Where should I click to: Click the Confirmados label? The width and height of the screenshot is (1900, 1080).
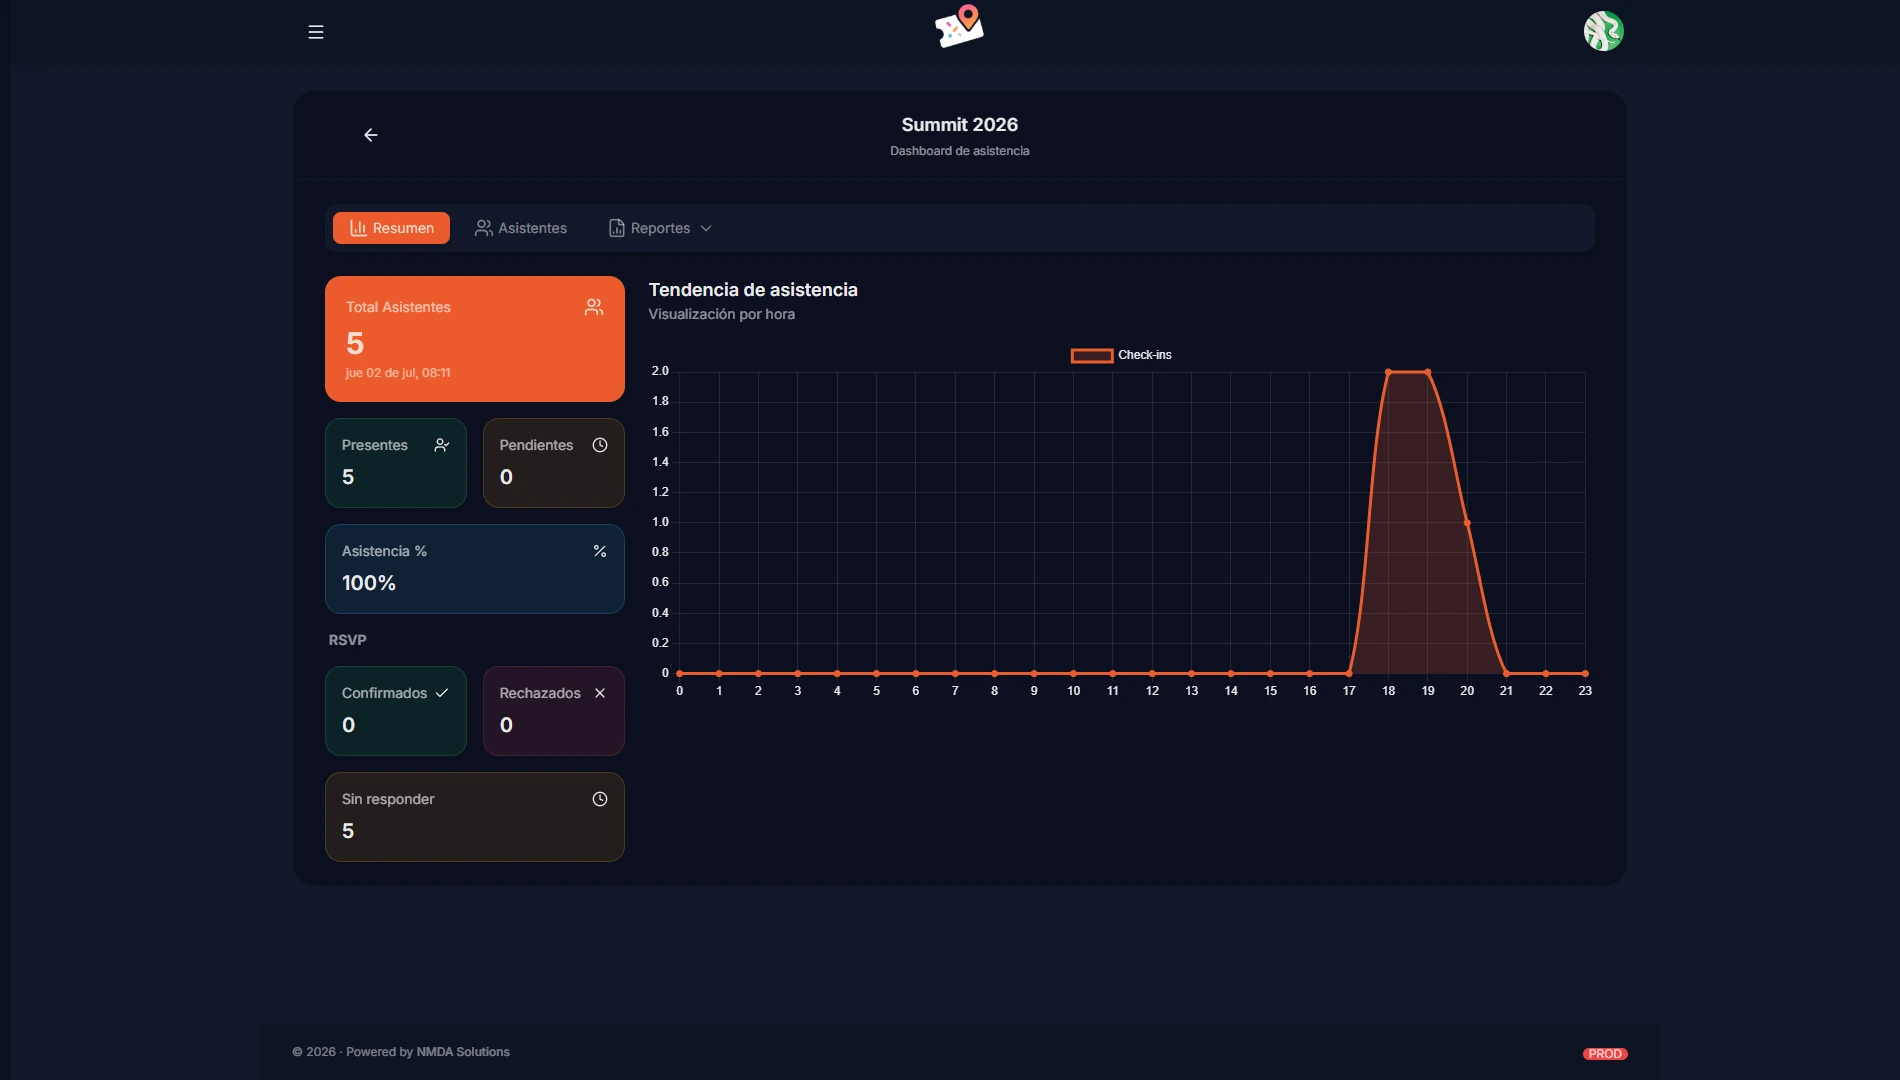point(384,693)
